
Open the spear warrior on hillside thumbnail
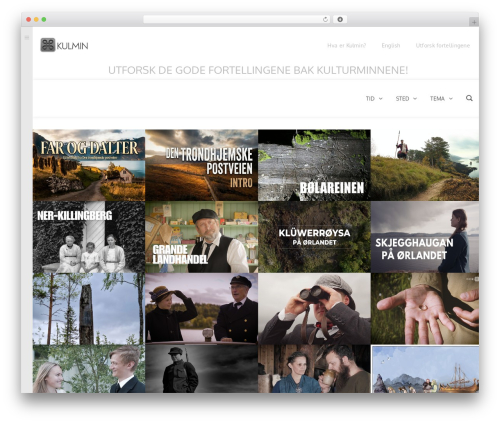(425, 165)
